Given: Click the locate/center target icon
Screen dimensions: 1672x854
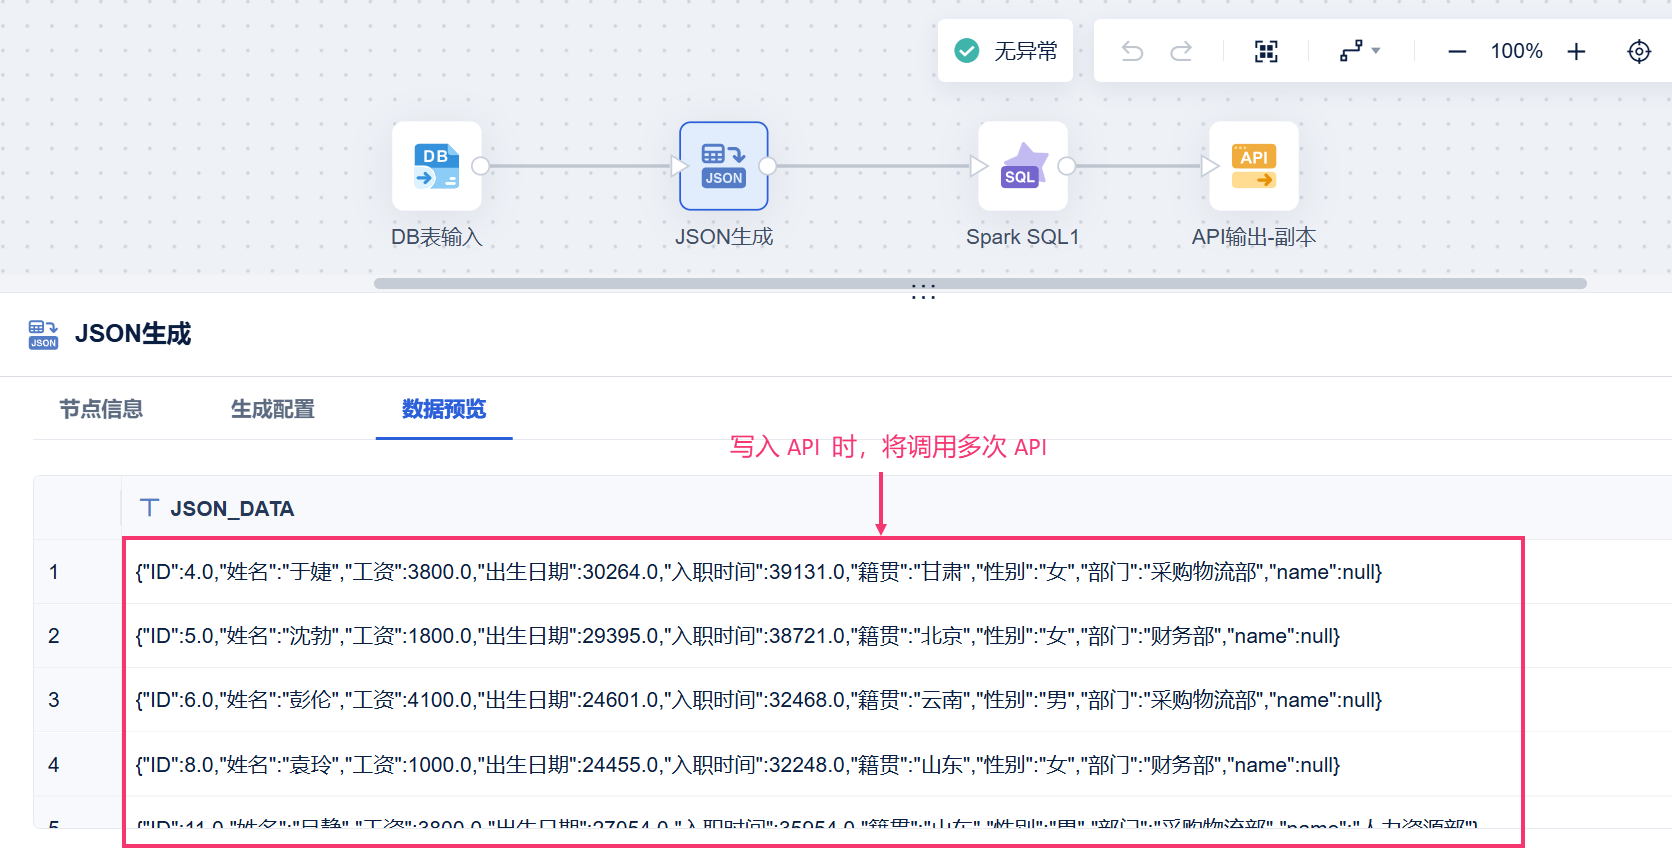Looking at the screenshot, I should point(1639,51).
